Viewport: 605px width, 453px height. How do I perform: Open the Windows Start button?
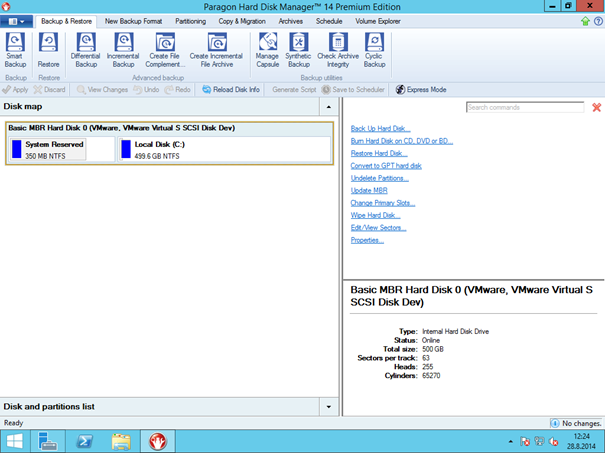14,441
